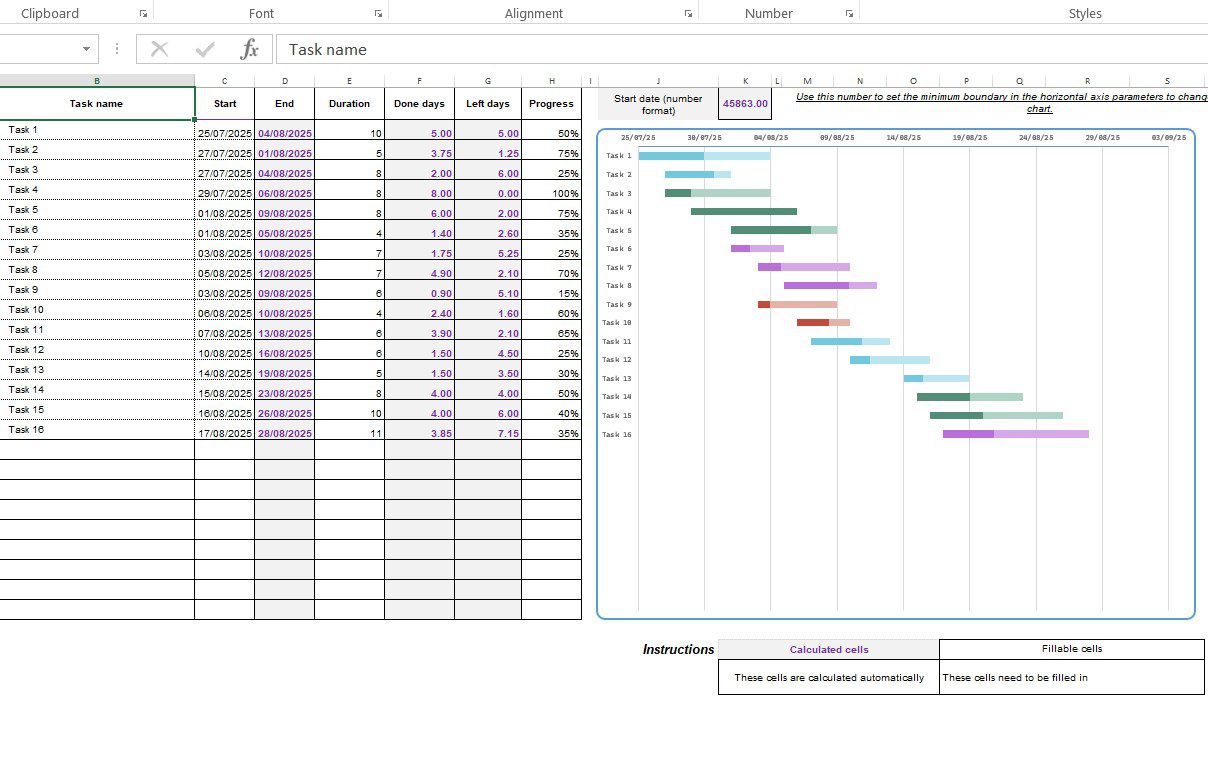Click the Progress column header cell

point(550,103)
